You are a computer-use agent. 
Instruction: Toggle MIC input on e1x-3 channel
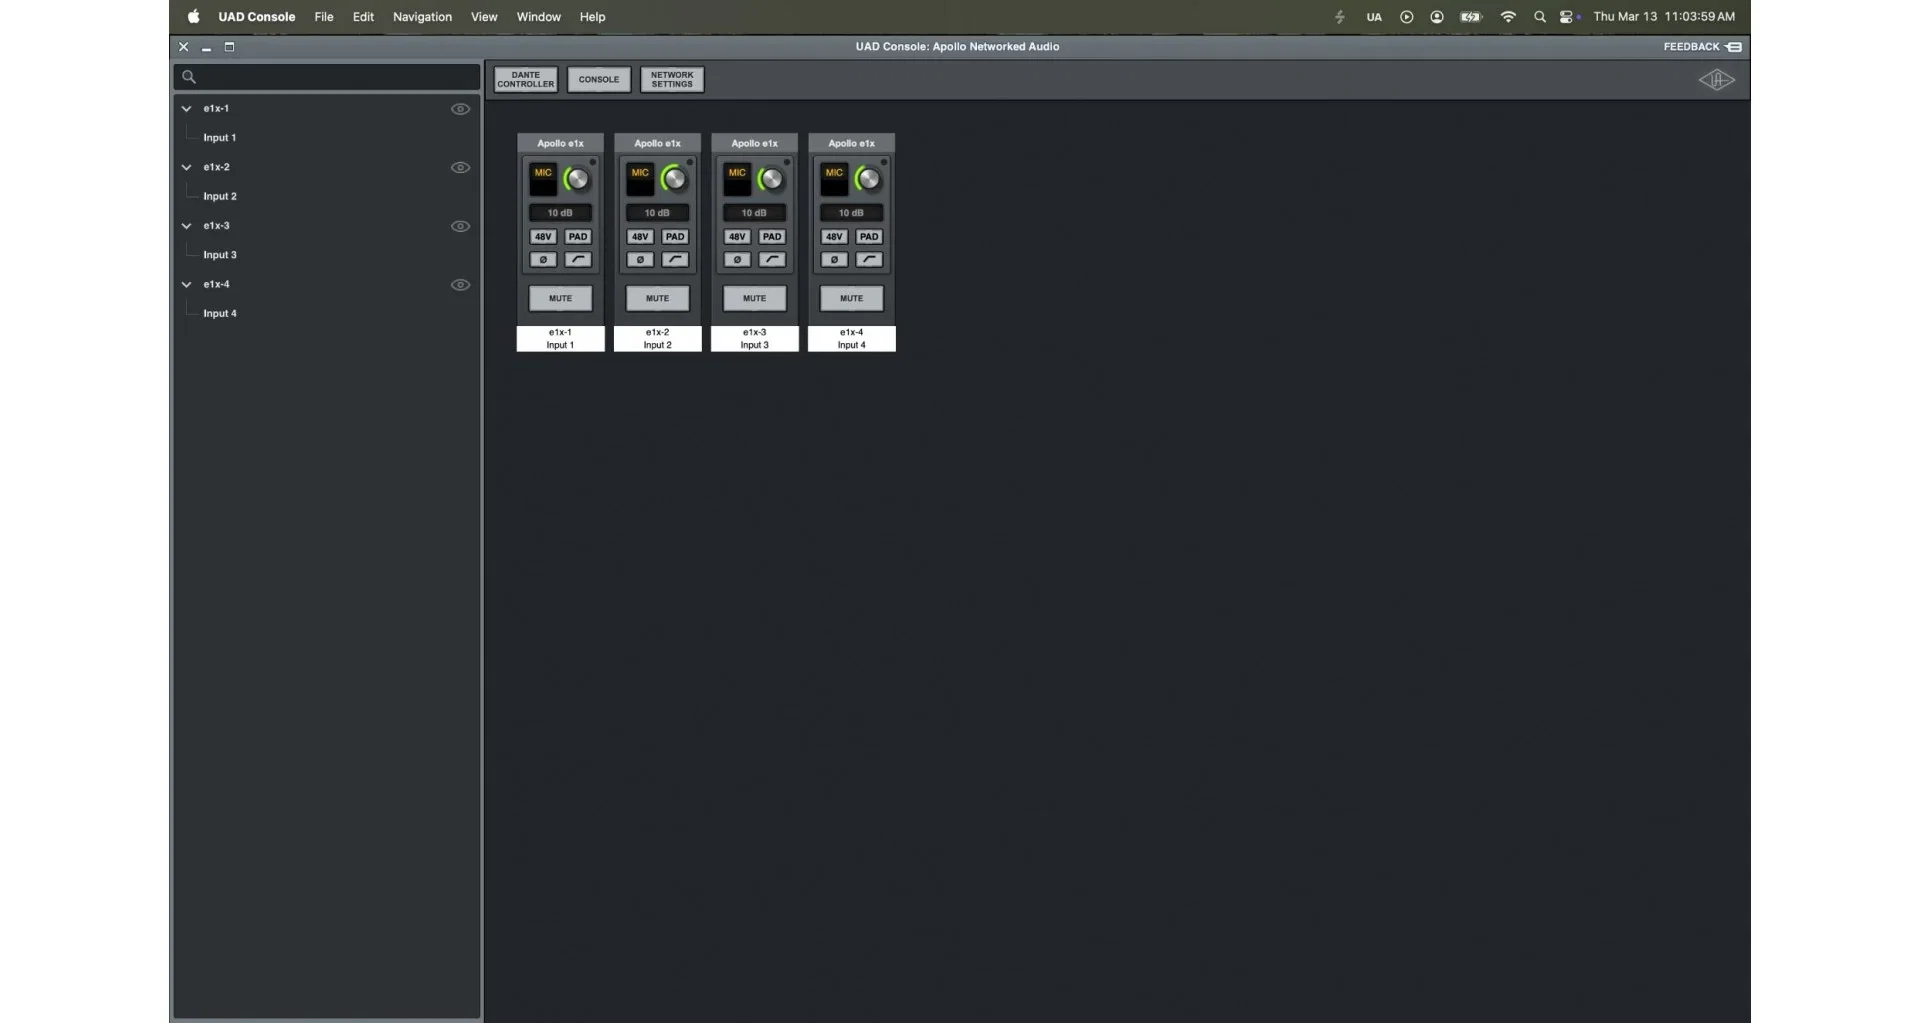(x=737, y=179)
